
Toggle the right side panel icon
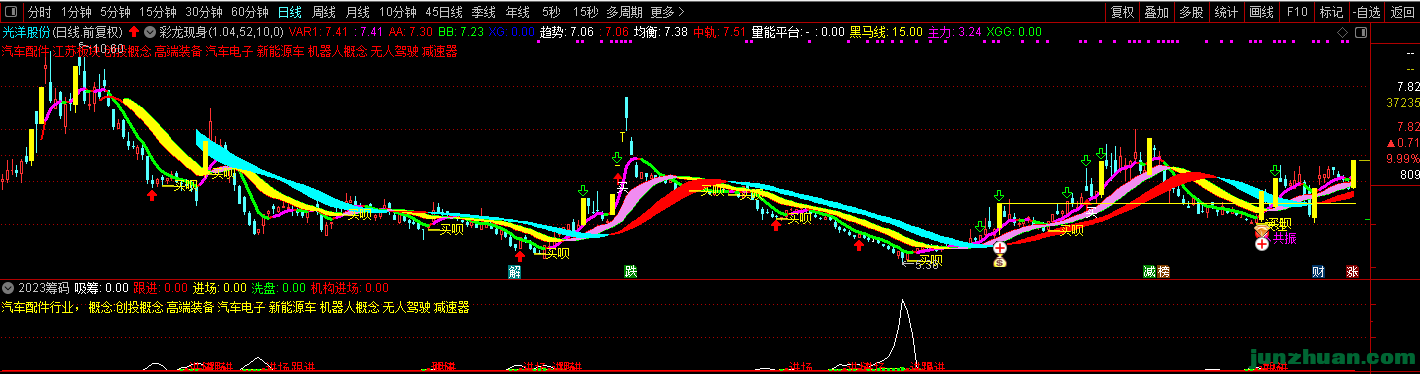(x=1361, y=31)
